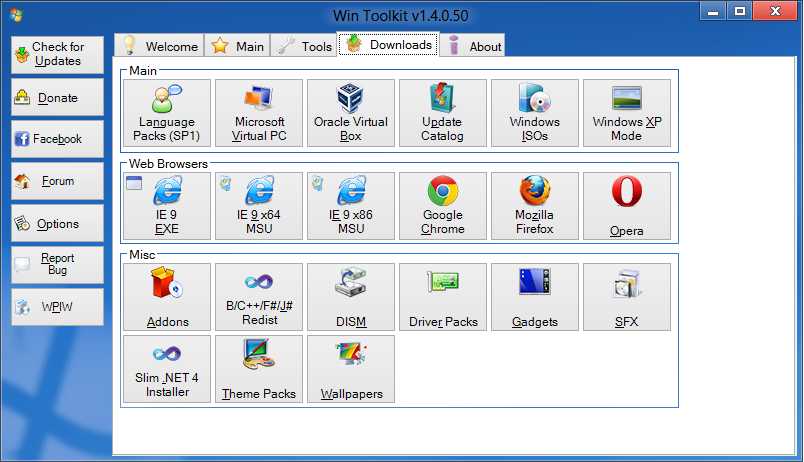This screenshot has height=462, width=804.
Task: Click the DISM download button
Action: tap(351, 297)
